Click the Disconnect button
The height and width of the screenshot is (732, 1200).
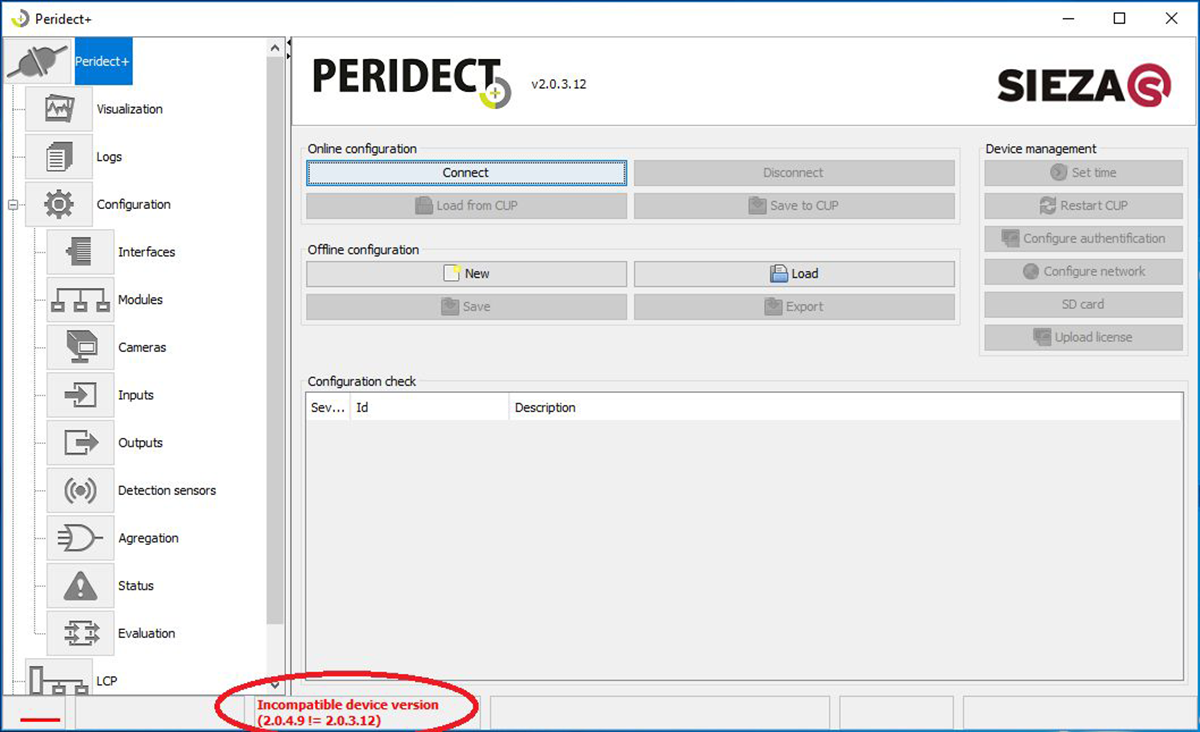tap(794, 173)
